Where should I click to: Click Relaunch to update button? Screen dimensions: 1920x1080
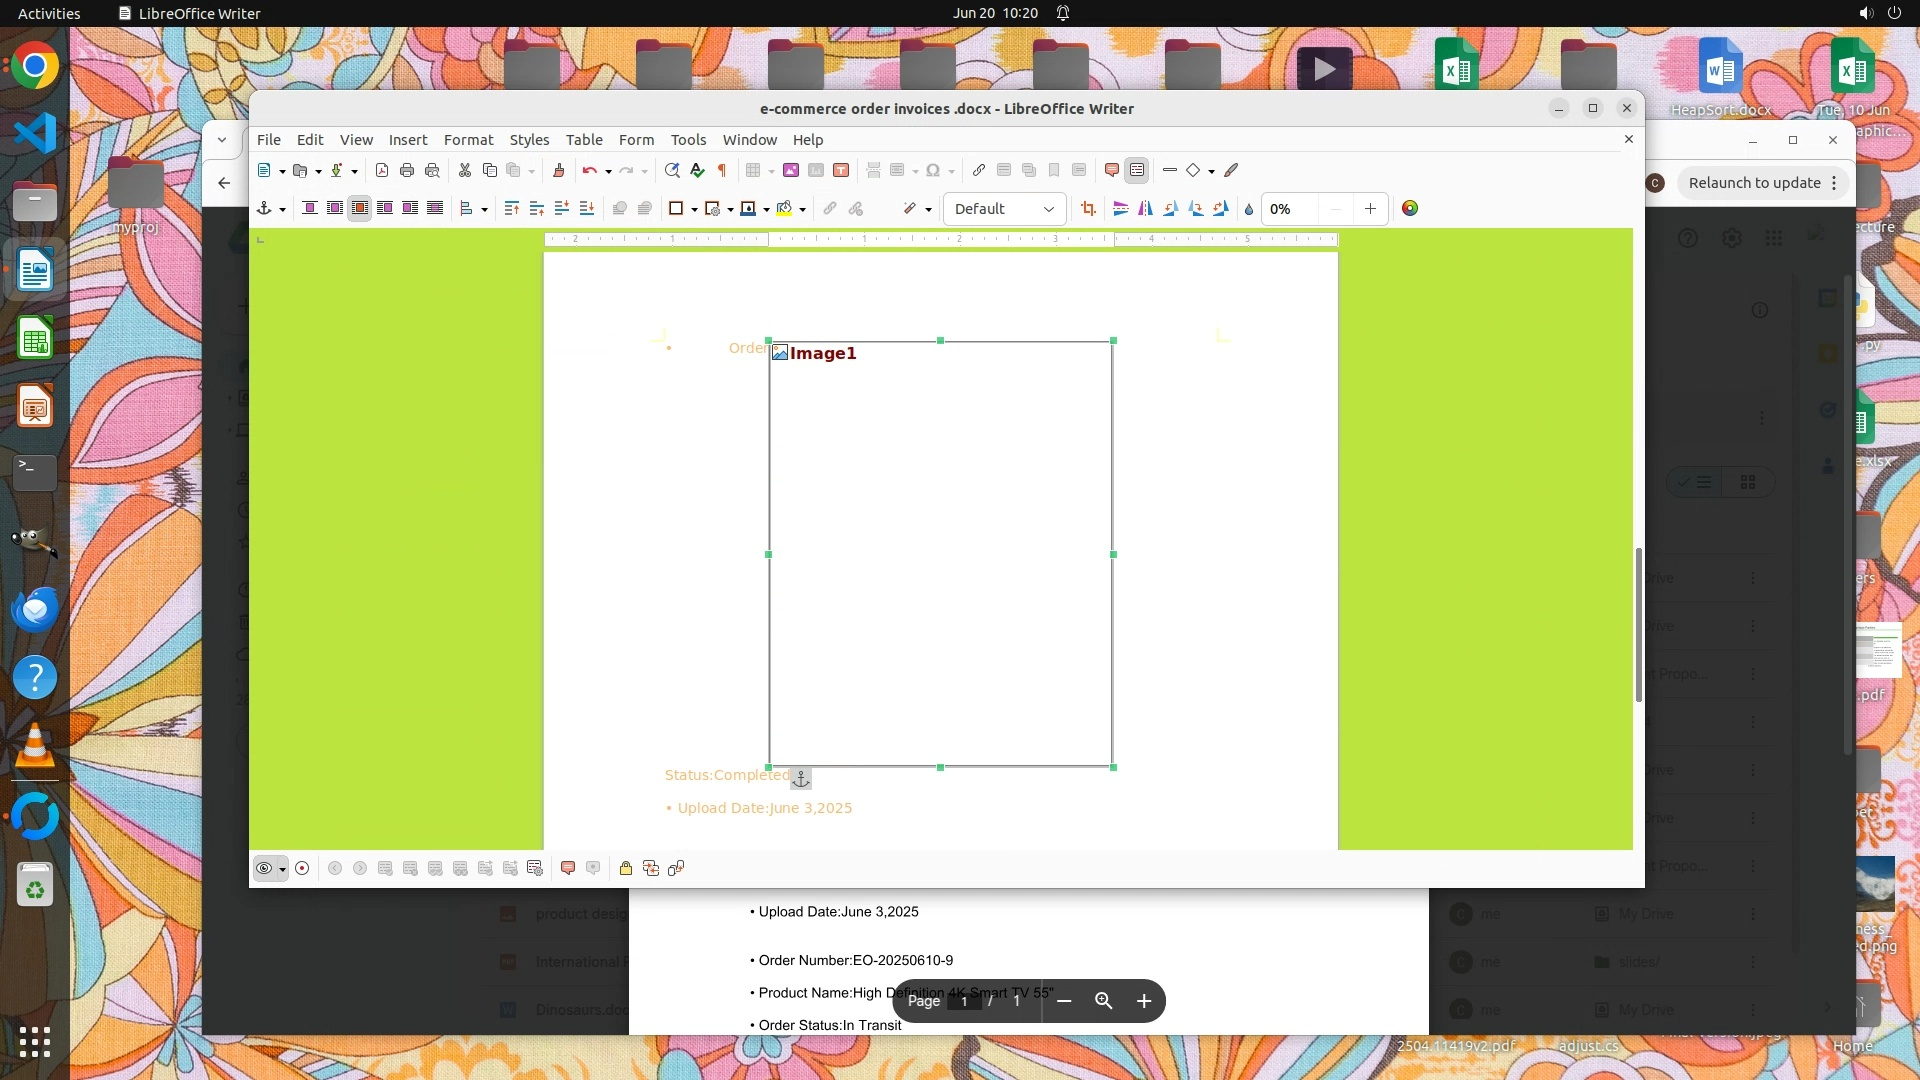1754,183
